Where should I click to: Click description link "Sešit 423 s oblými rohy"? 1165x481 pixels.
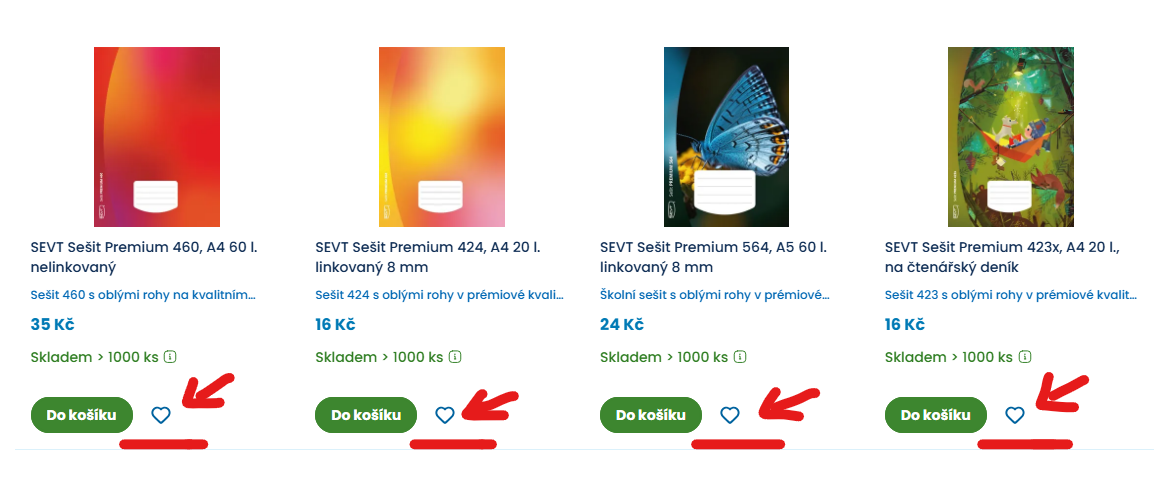1010,295
